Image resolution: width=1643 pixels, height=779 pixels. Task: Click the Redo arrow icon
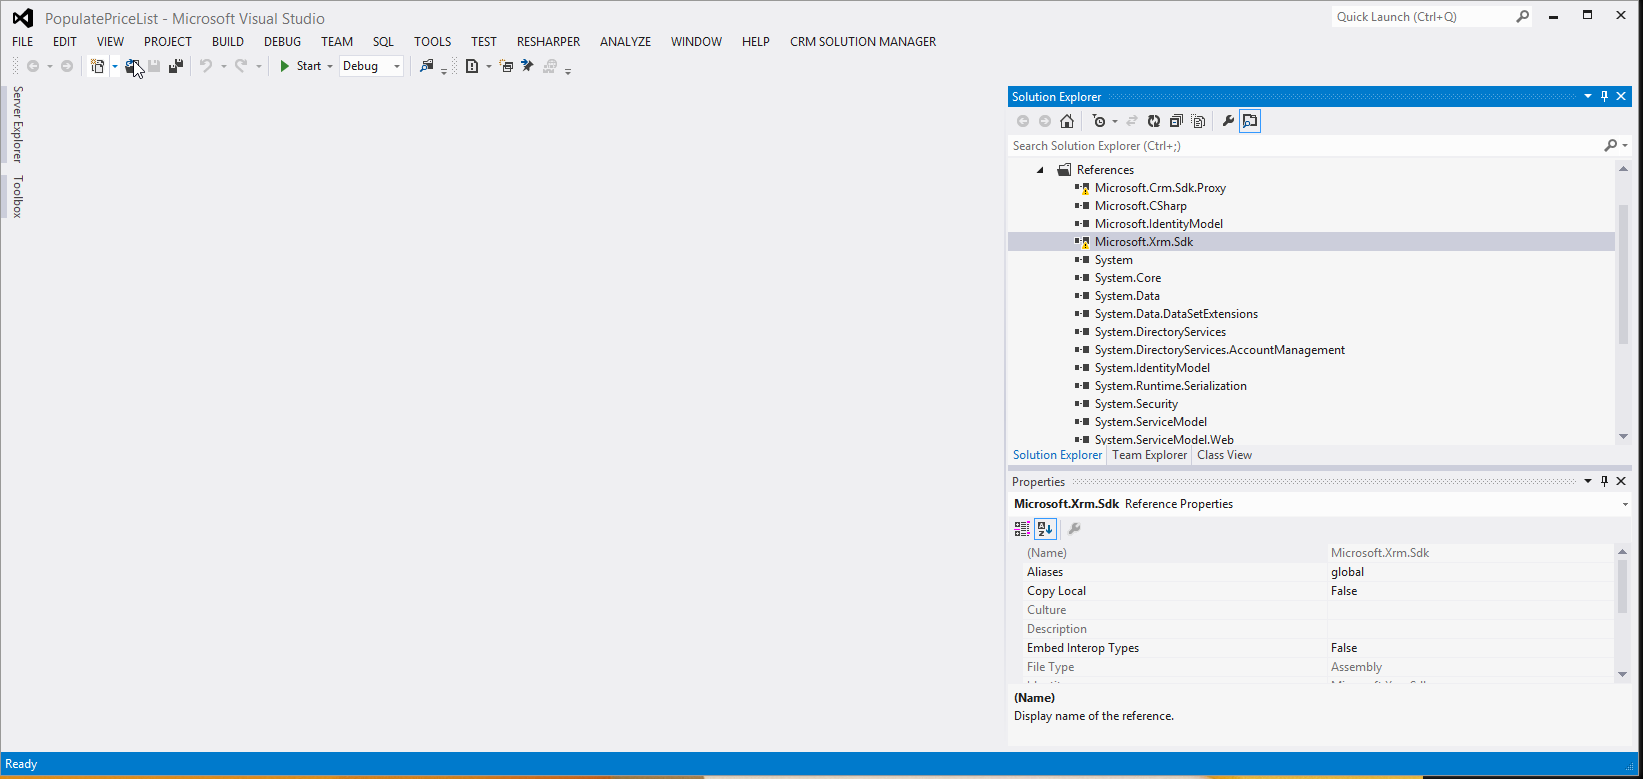click(x=241, y=66)
